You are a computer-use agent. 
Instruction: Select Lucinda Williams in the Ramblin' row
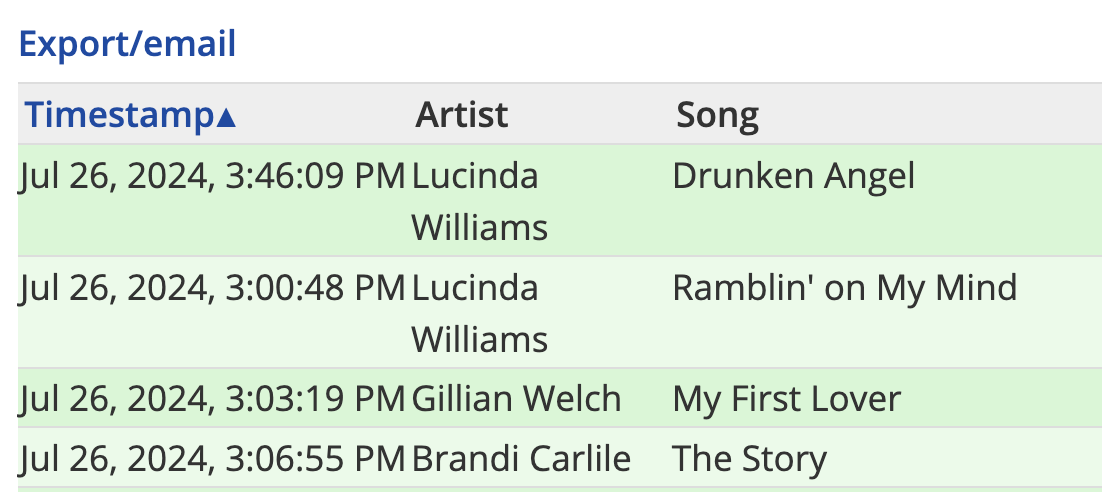point(479,313)
